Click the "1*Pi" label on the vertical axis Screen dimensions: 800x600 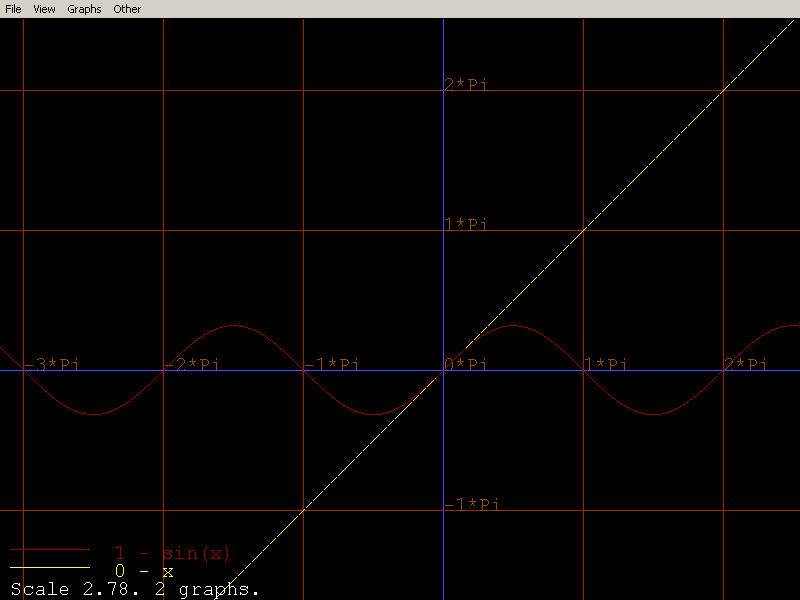pos(466,224)
